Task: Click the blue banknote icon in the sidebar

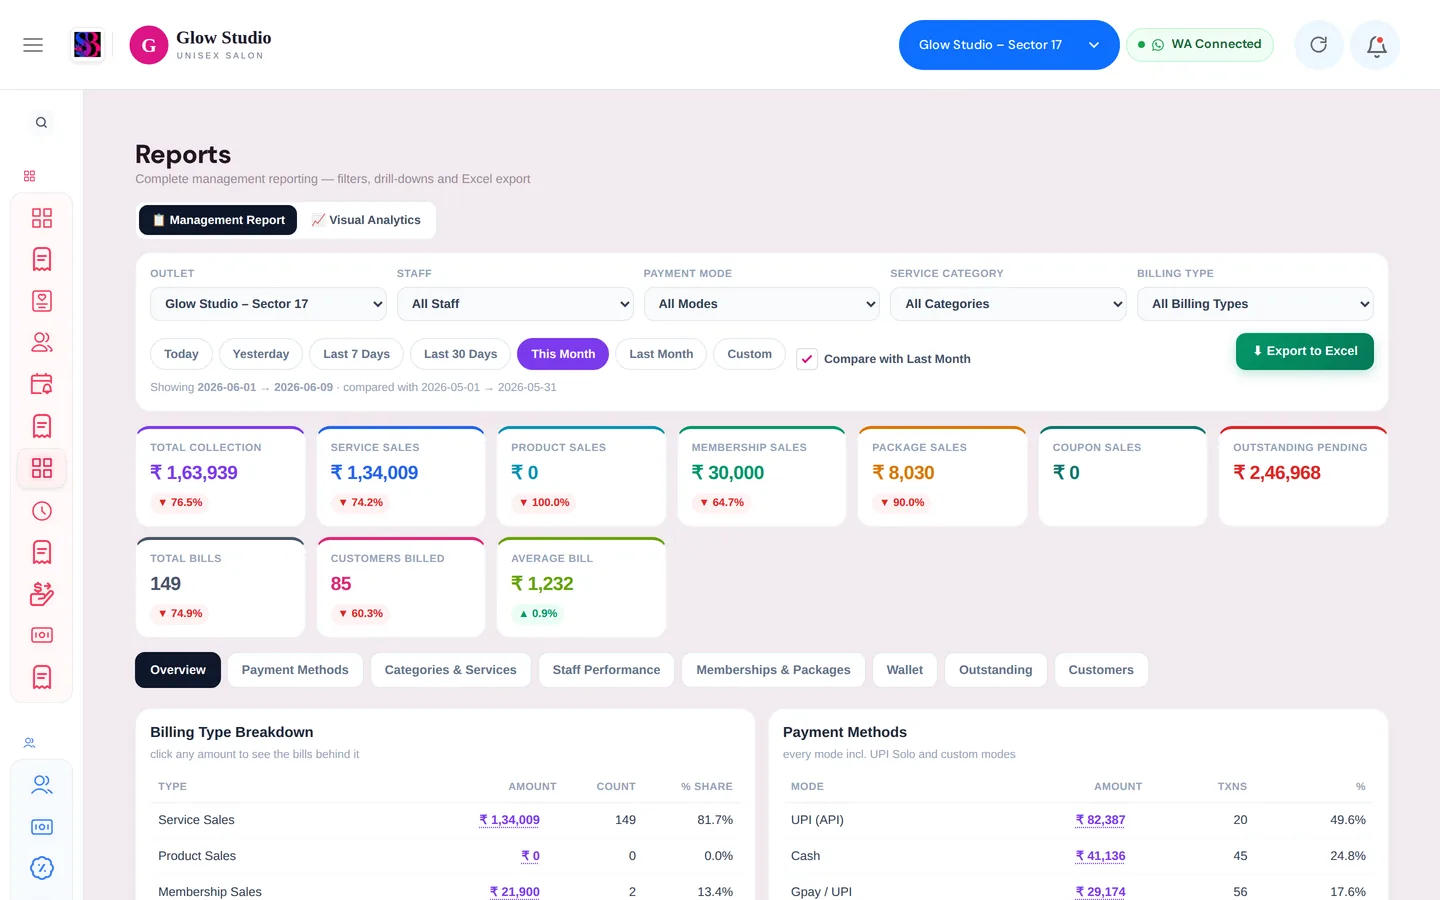Action: tap(42, 827)
